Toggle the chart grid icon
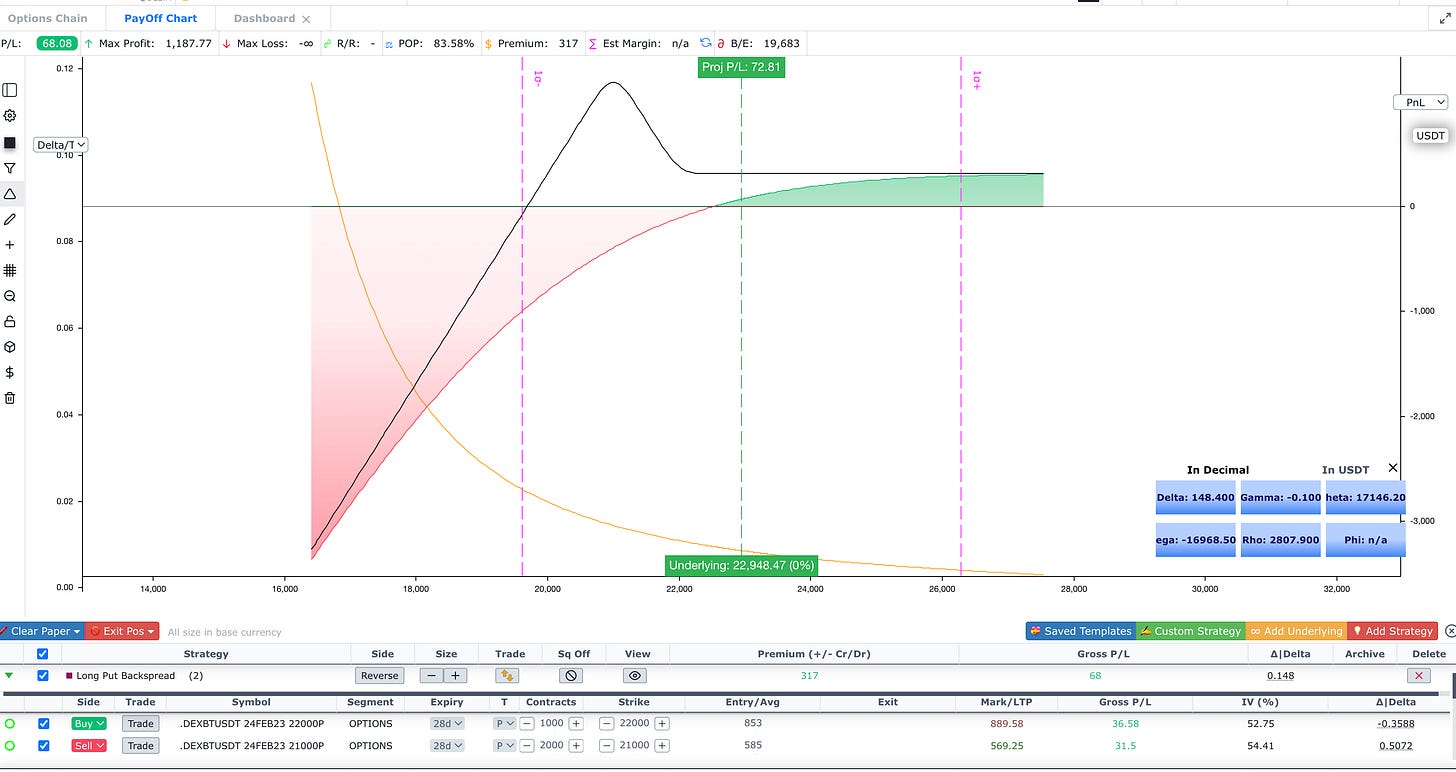This screenshot has height=772, width=1456. [x=10, y=270]
